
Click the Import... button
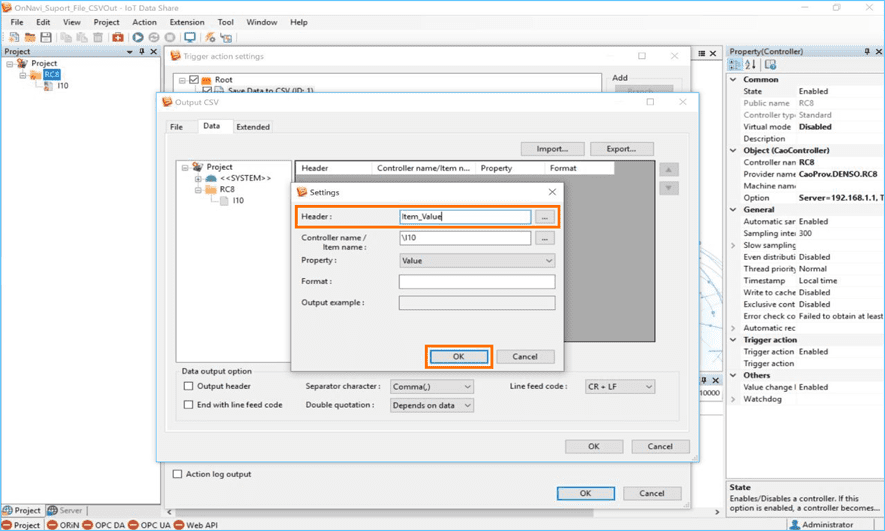[553, 149]
